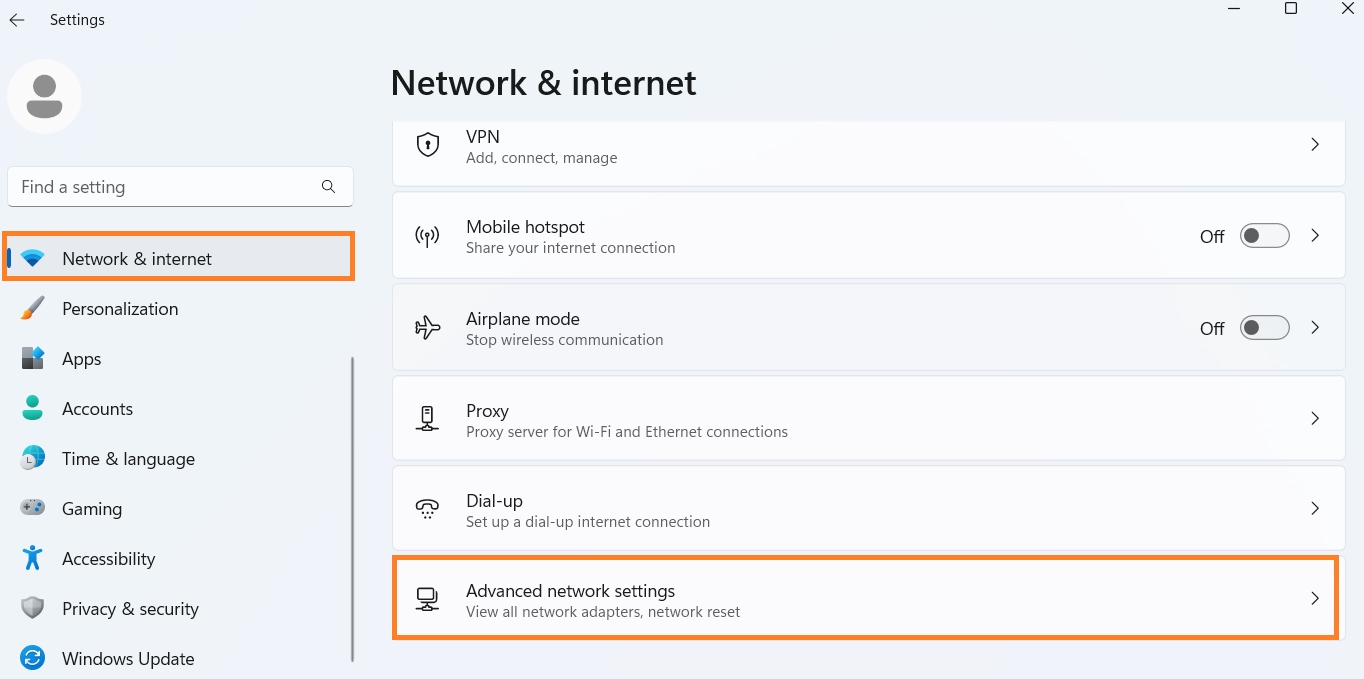Open Advanced network settings chevron
The image size is (1364, 679).
pyautogui.click(x=1315, y=599)
